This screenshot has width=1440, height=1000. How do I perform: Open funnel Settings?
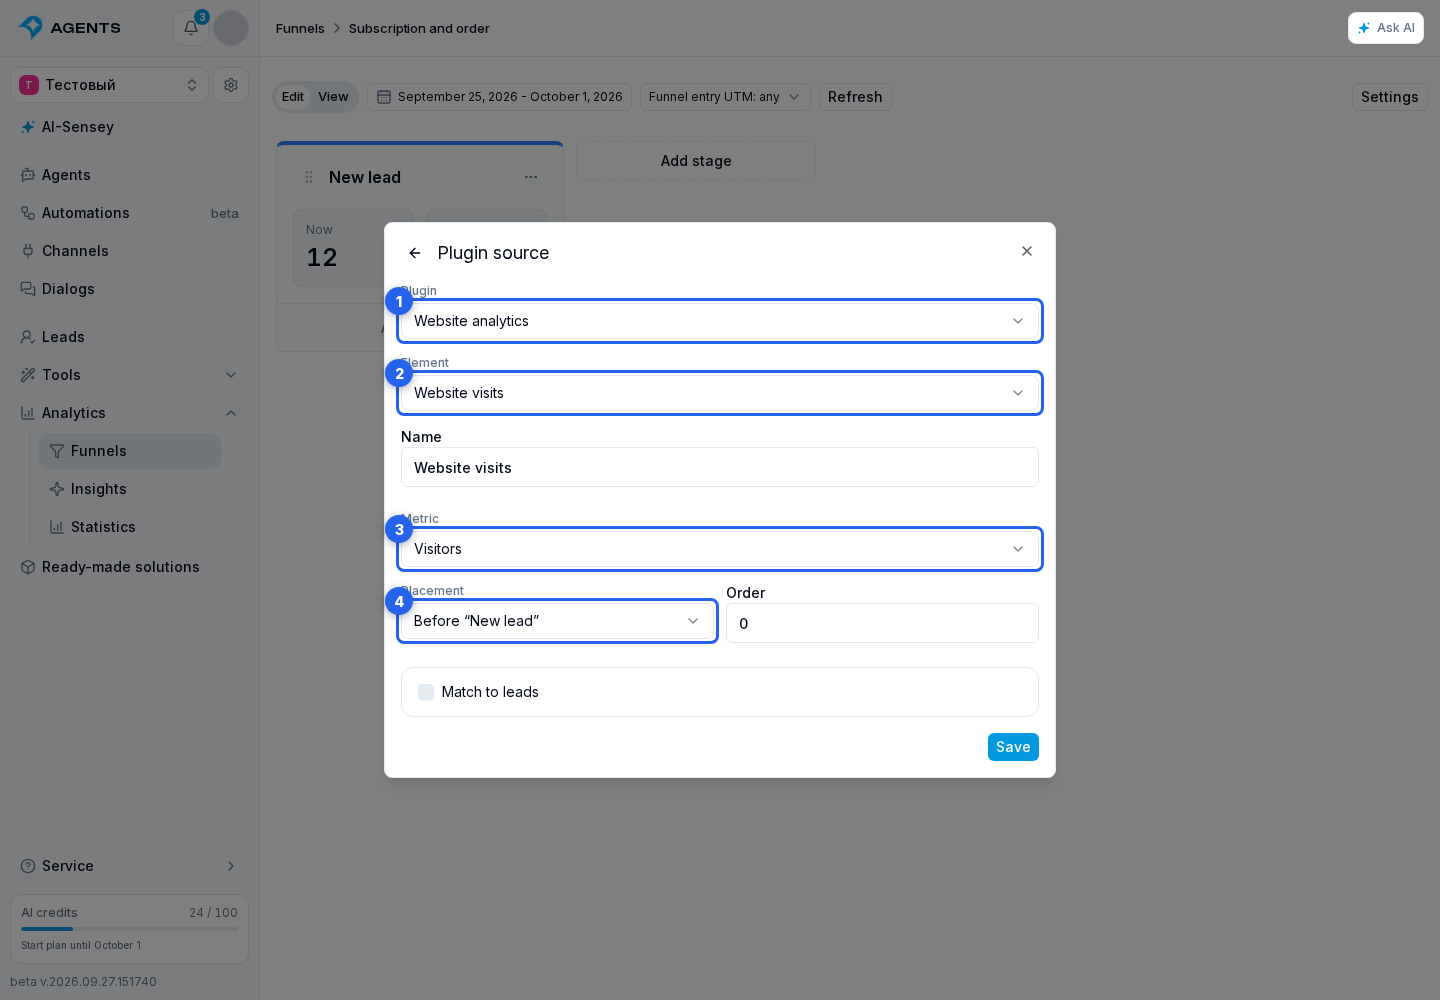(x=1390, y=97)
